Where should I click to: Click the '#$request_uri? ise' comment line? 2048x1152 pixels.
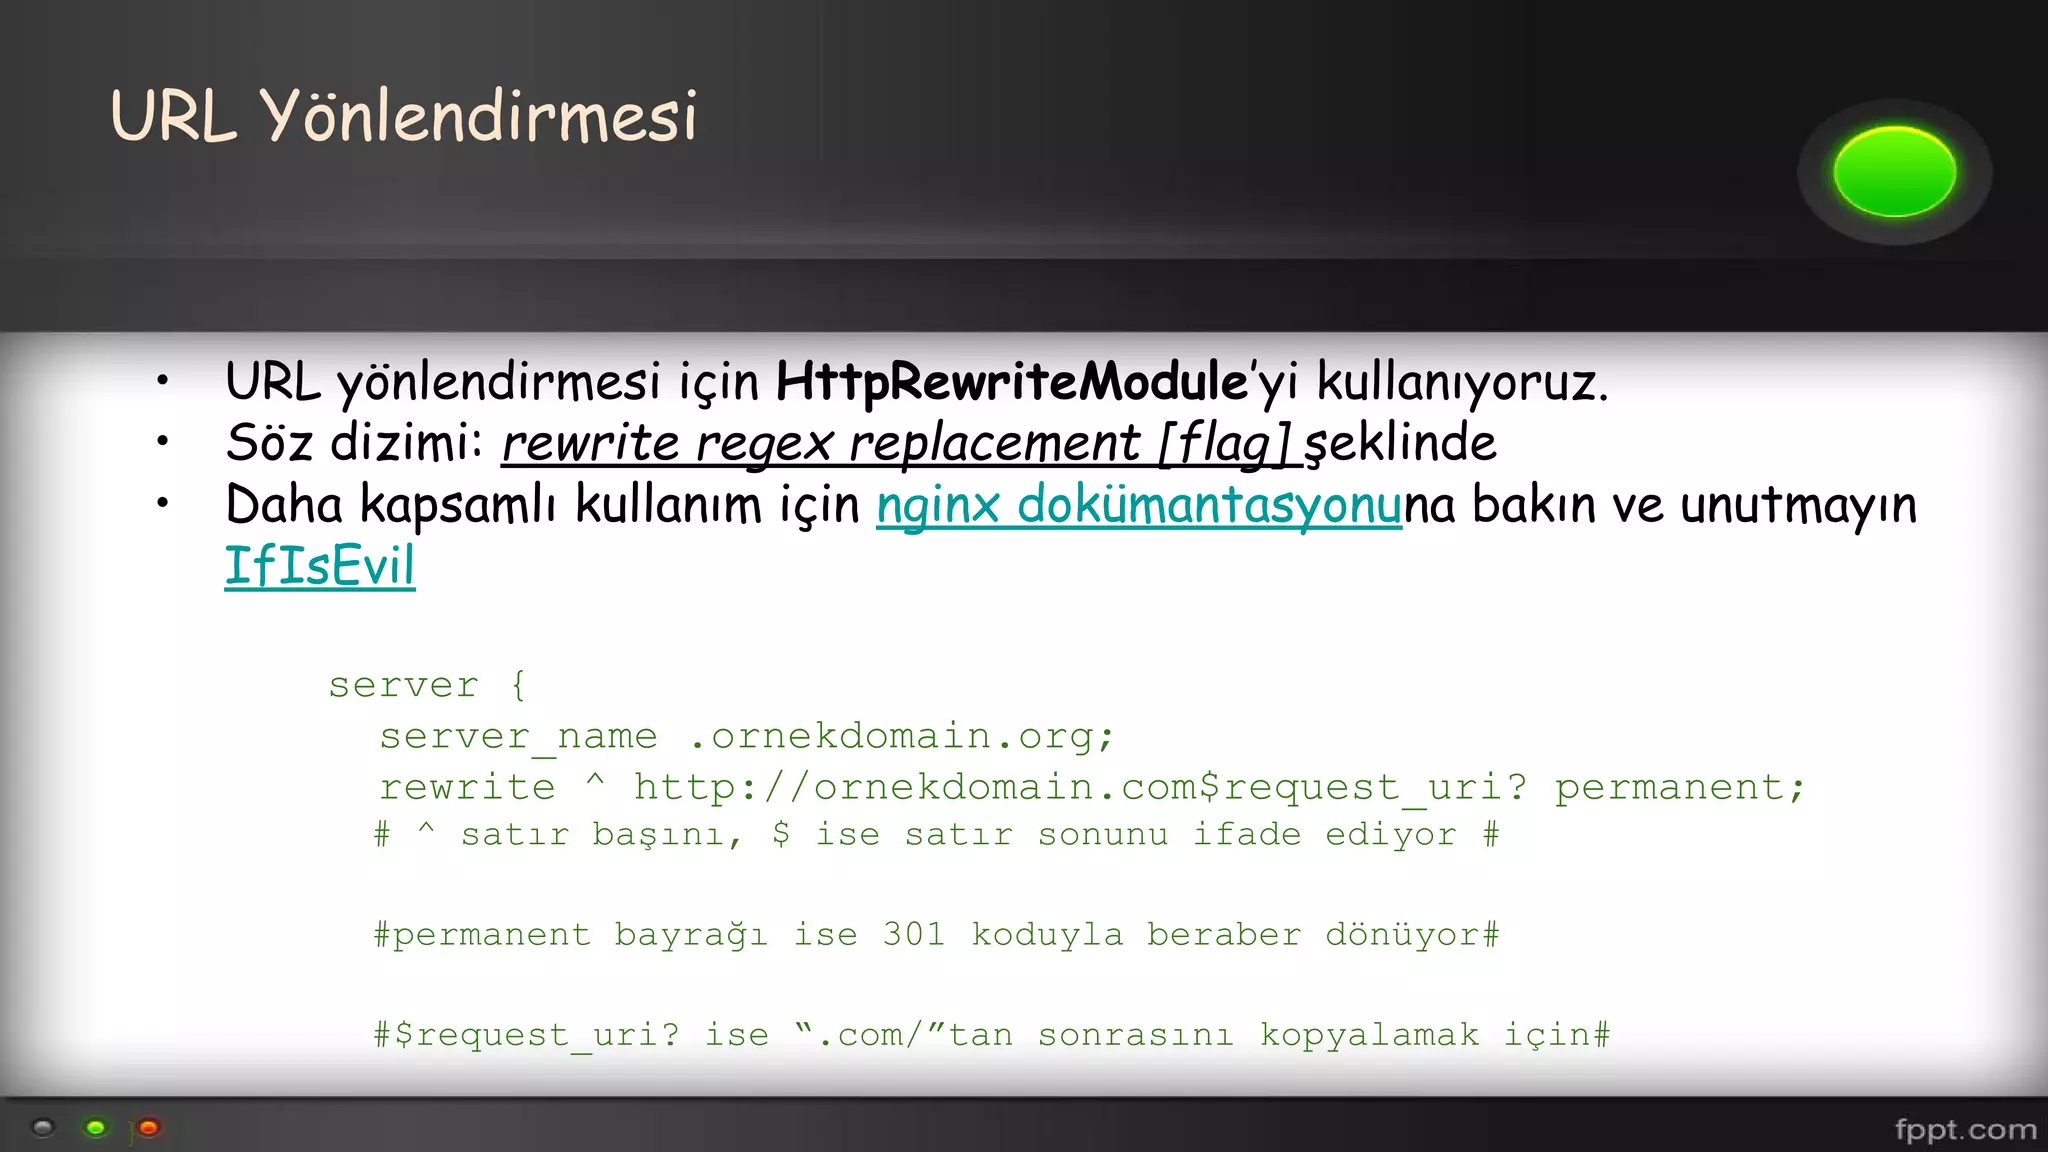coord(992,1034)
